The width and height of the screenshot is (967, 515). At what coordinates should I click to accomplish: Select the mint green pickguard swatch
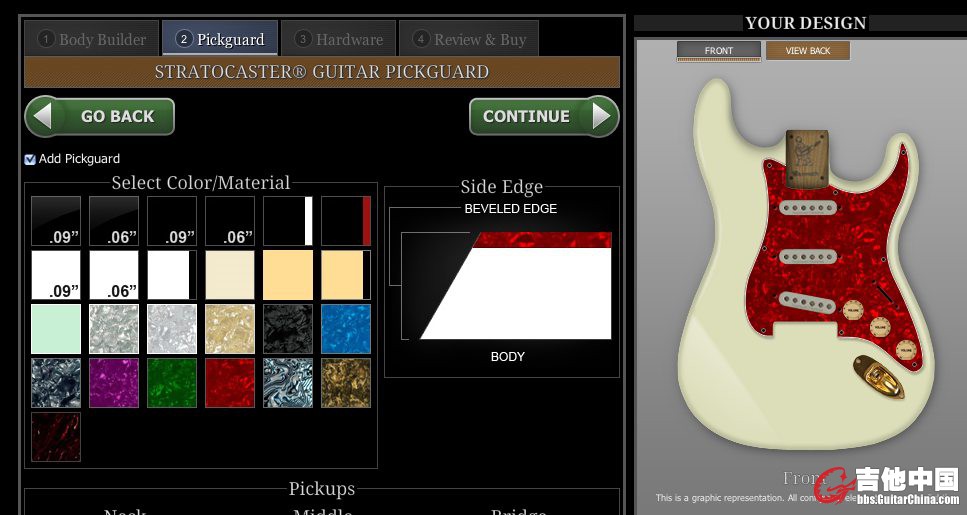tap(56, 330)
